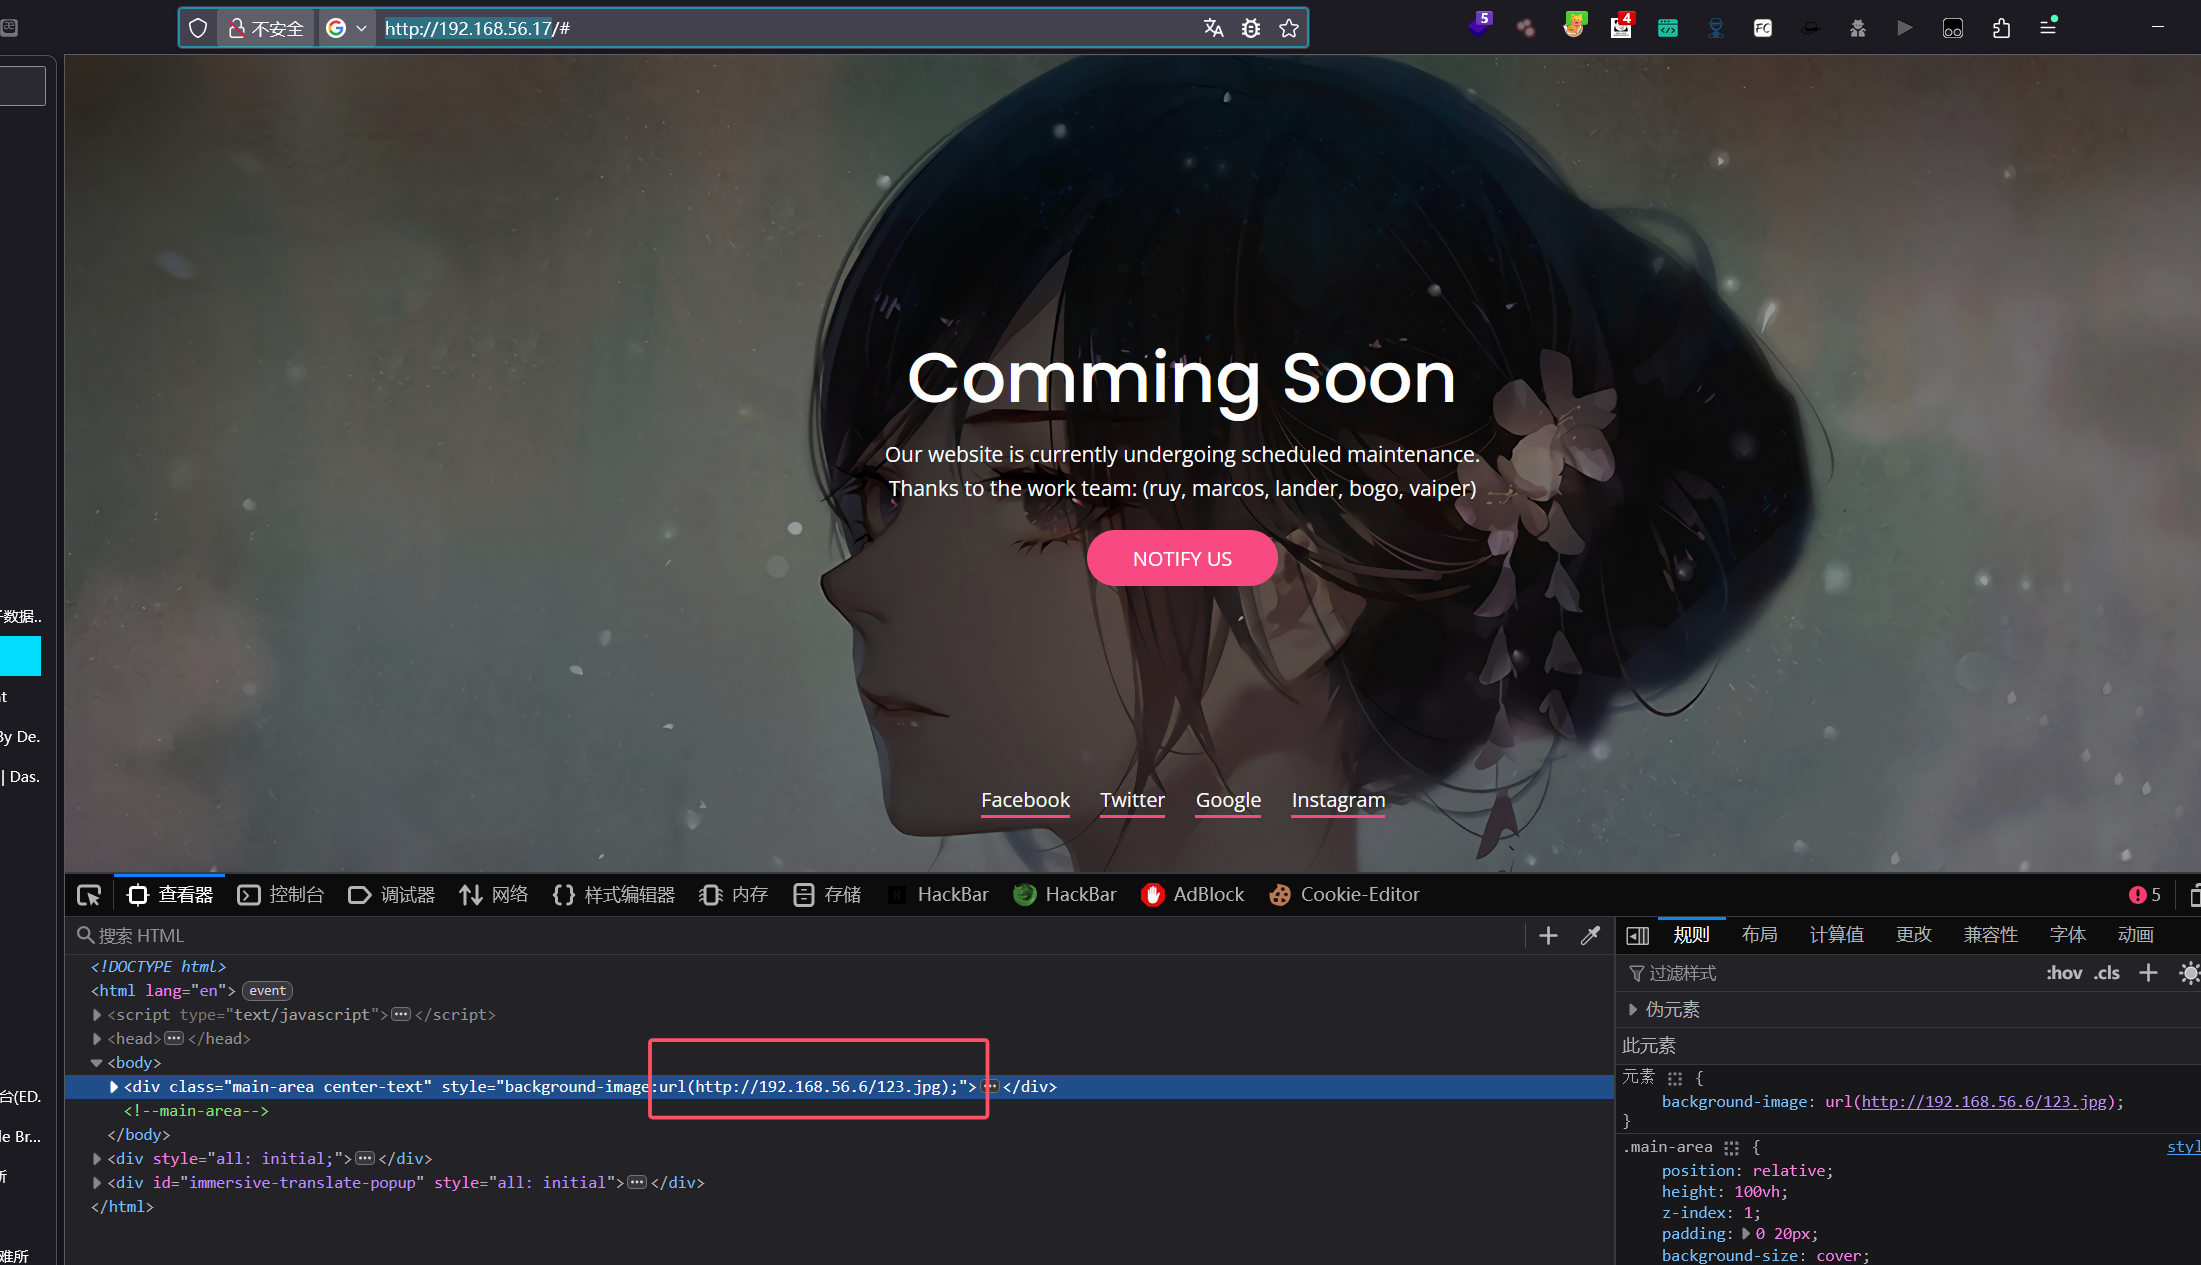The image size is (2201, 1265).
Task: Switch to the 动画 Animations sidebar tab
Action: pos(2135,935)
